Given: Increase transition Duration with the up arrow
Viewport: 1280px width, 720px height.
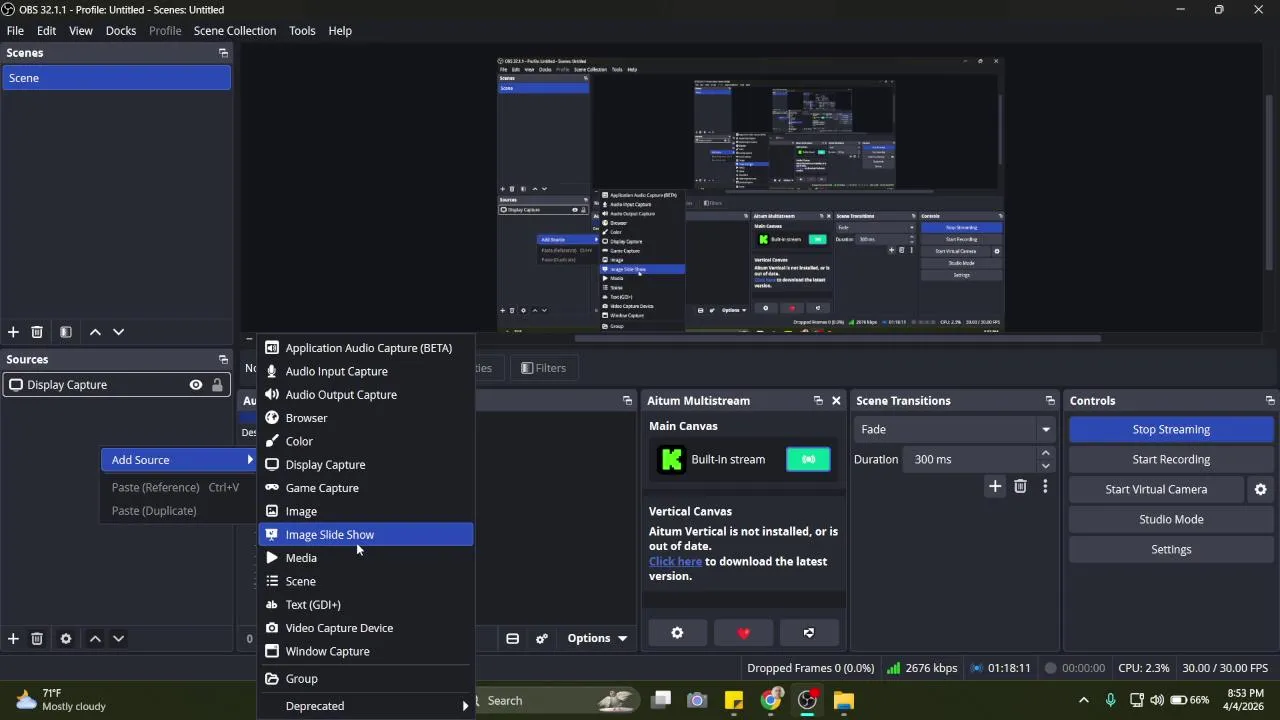Looking at the screenshot, I should coord(1046,453).
